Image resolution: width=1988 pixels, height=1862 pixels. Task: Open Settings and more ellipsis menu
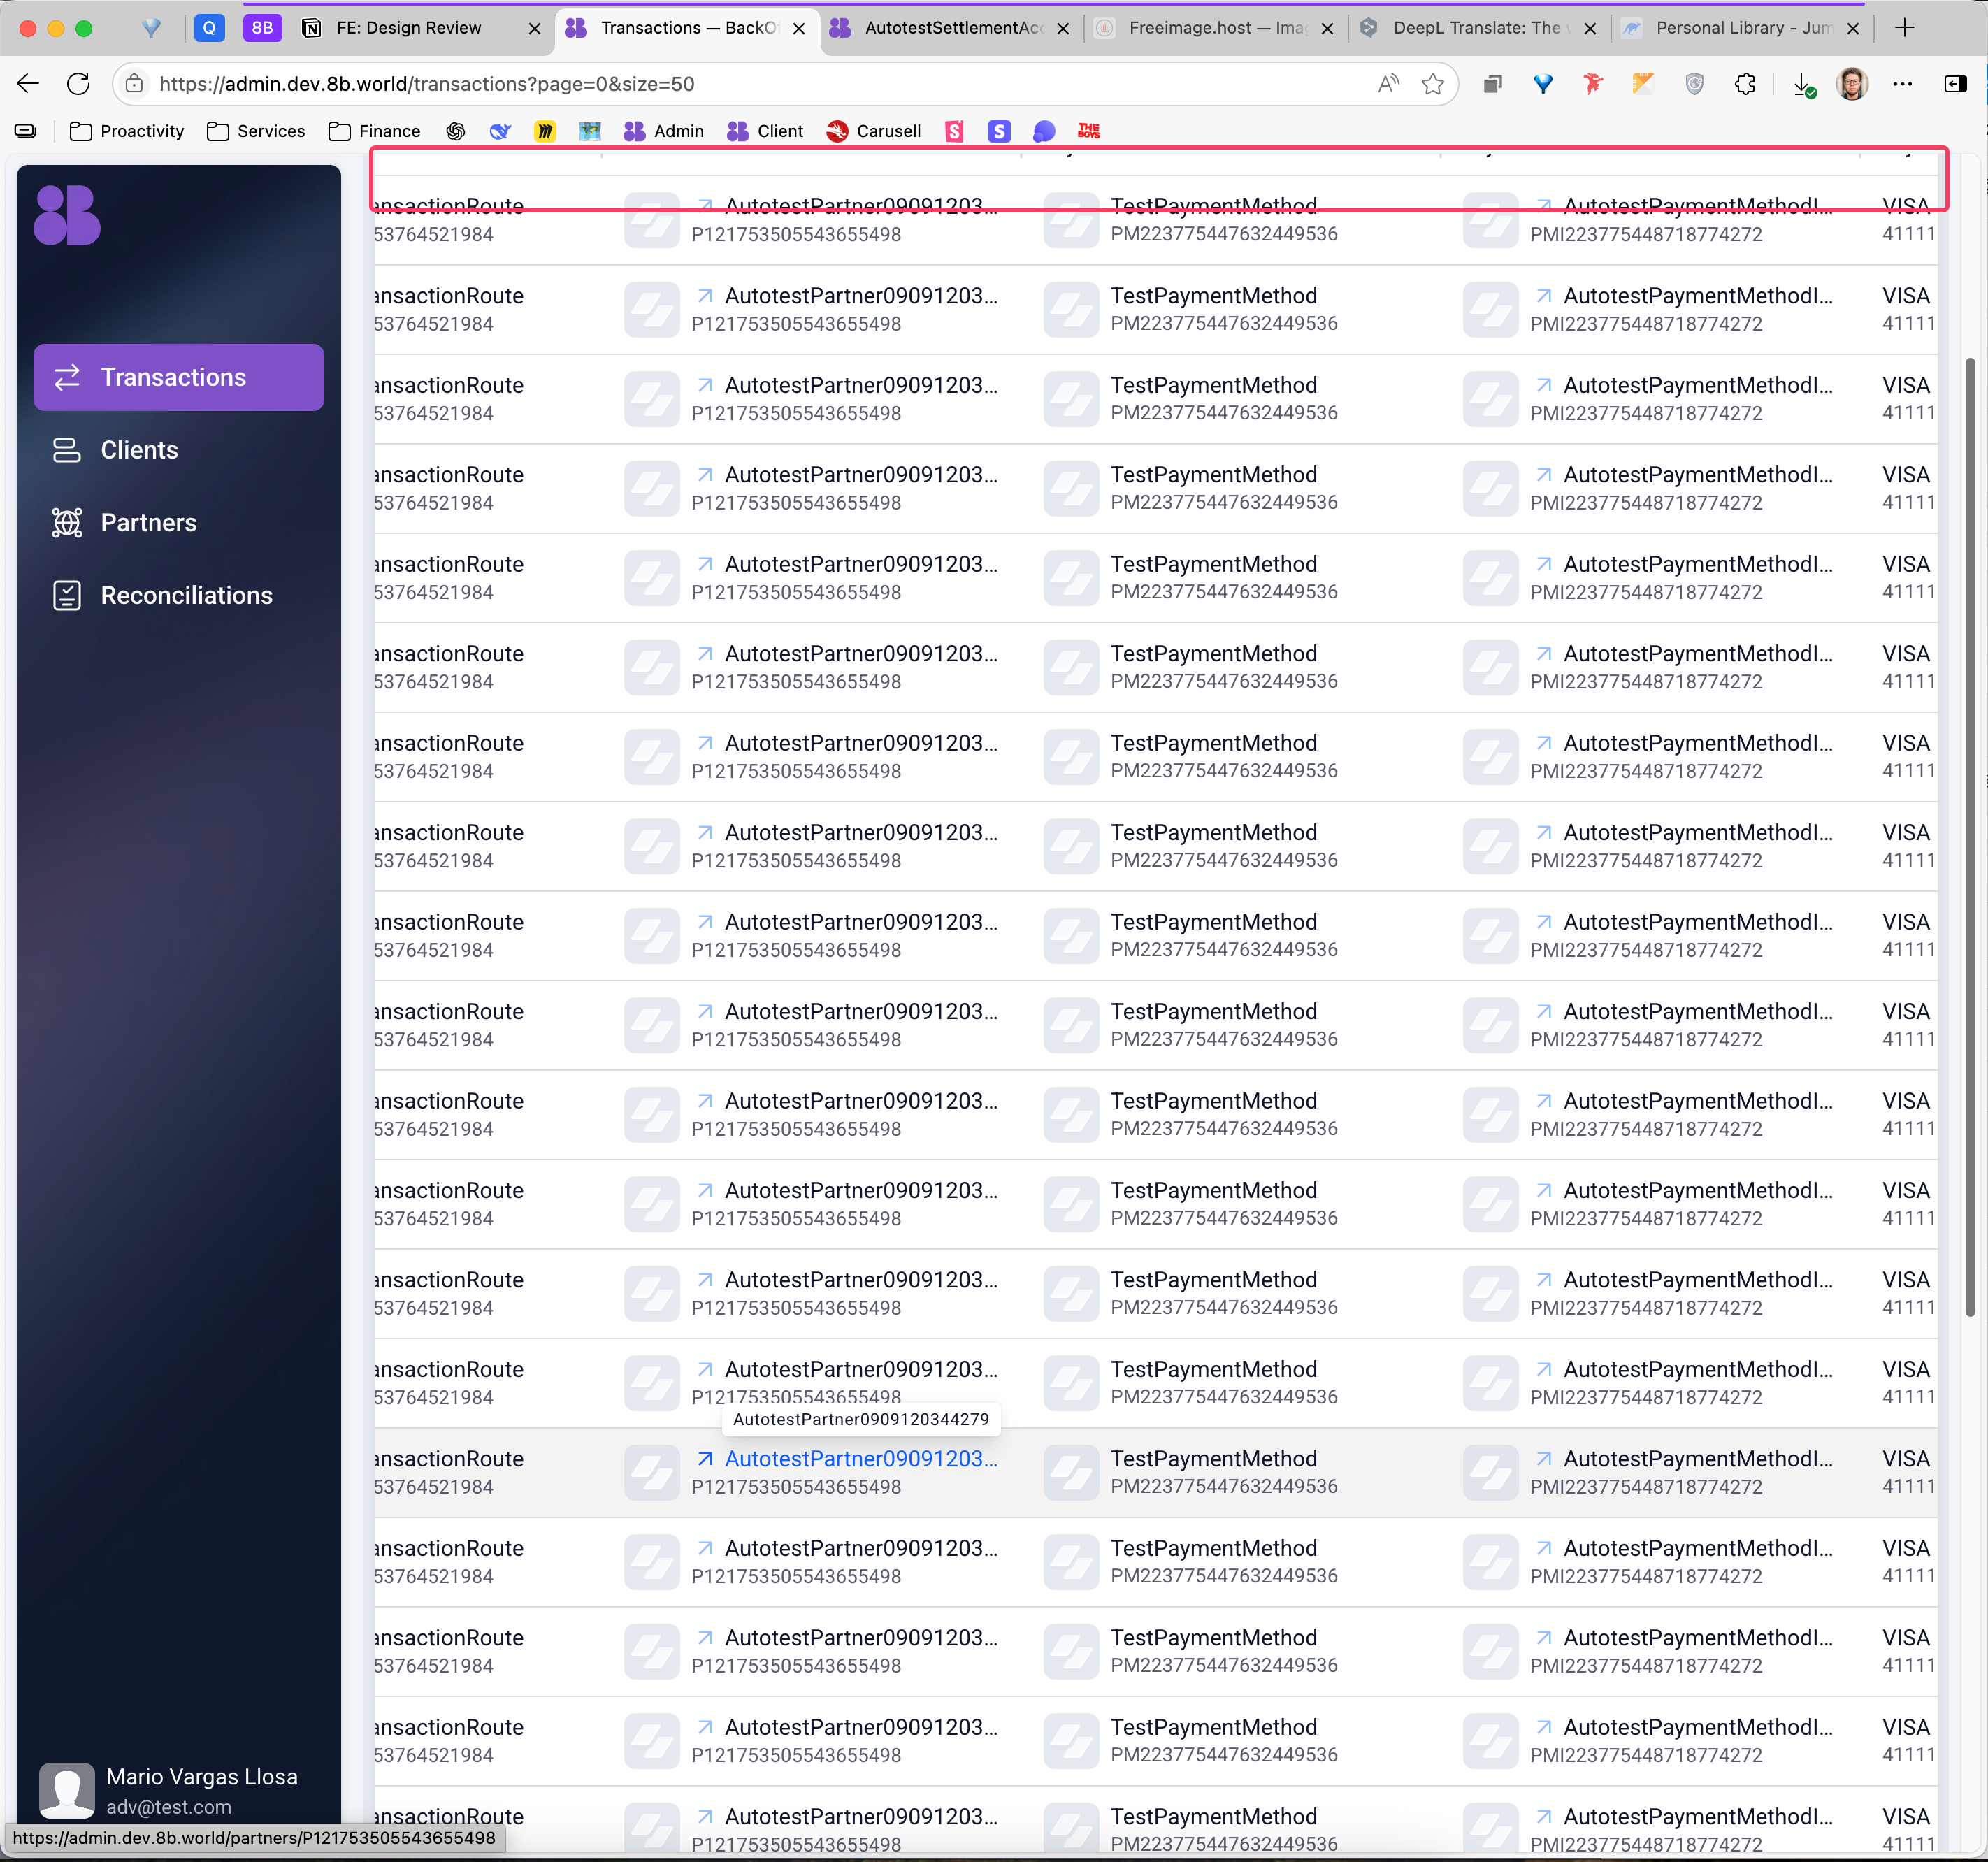[1903, 84]
